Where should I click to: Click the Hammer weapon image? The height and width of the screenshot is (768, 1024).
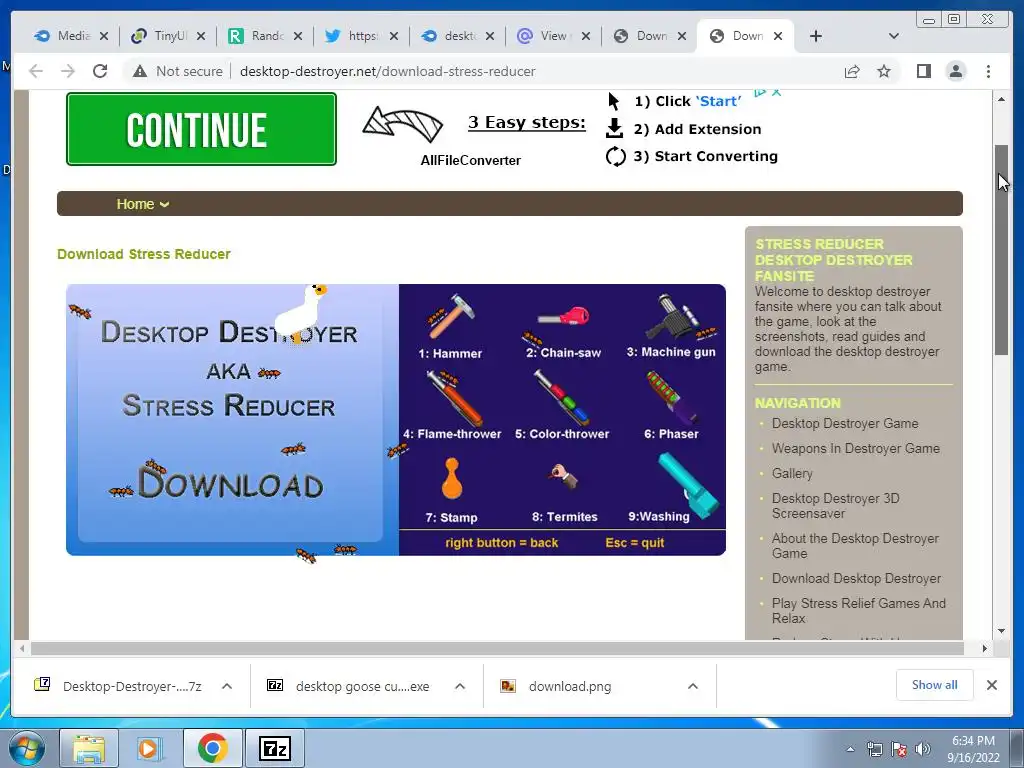point(453,315)
